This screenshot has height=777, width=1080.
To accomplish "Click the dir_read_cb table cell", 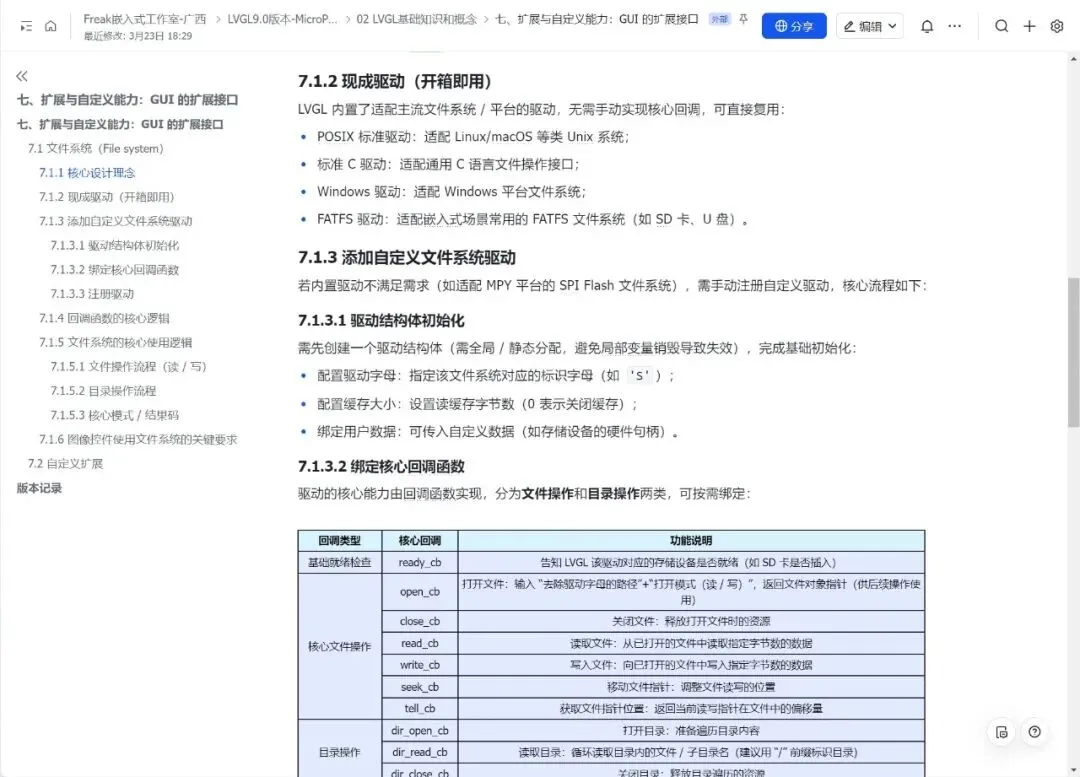I will (x=419, y=752).
